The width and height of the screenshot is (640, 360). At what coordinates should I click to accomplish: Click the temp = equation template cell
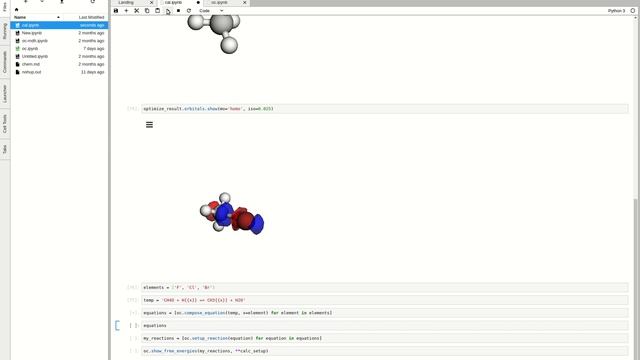point(384,300)
